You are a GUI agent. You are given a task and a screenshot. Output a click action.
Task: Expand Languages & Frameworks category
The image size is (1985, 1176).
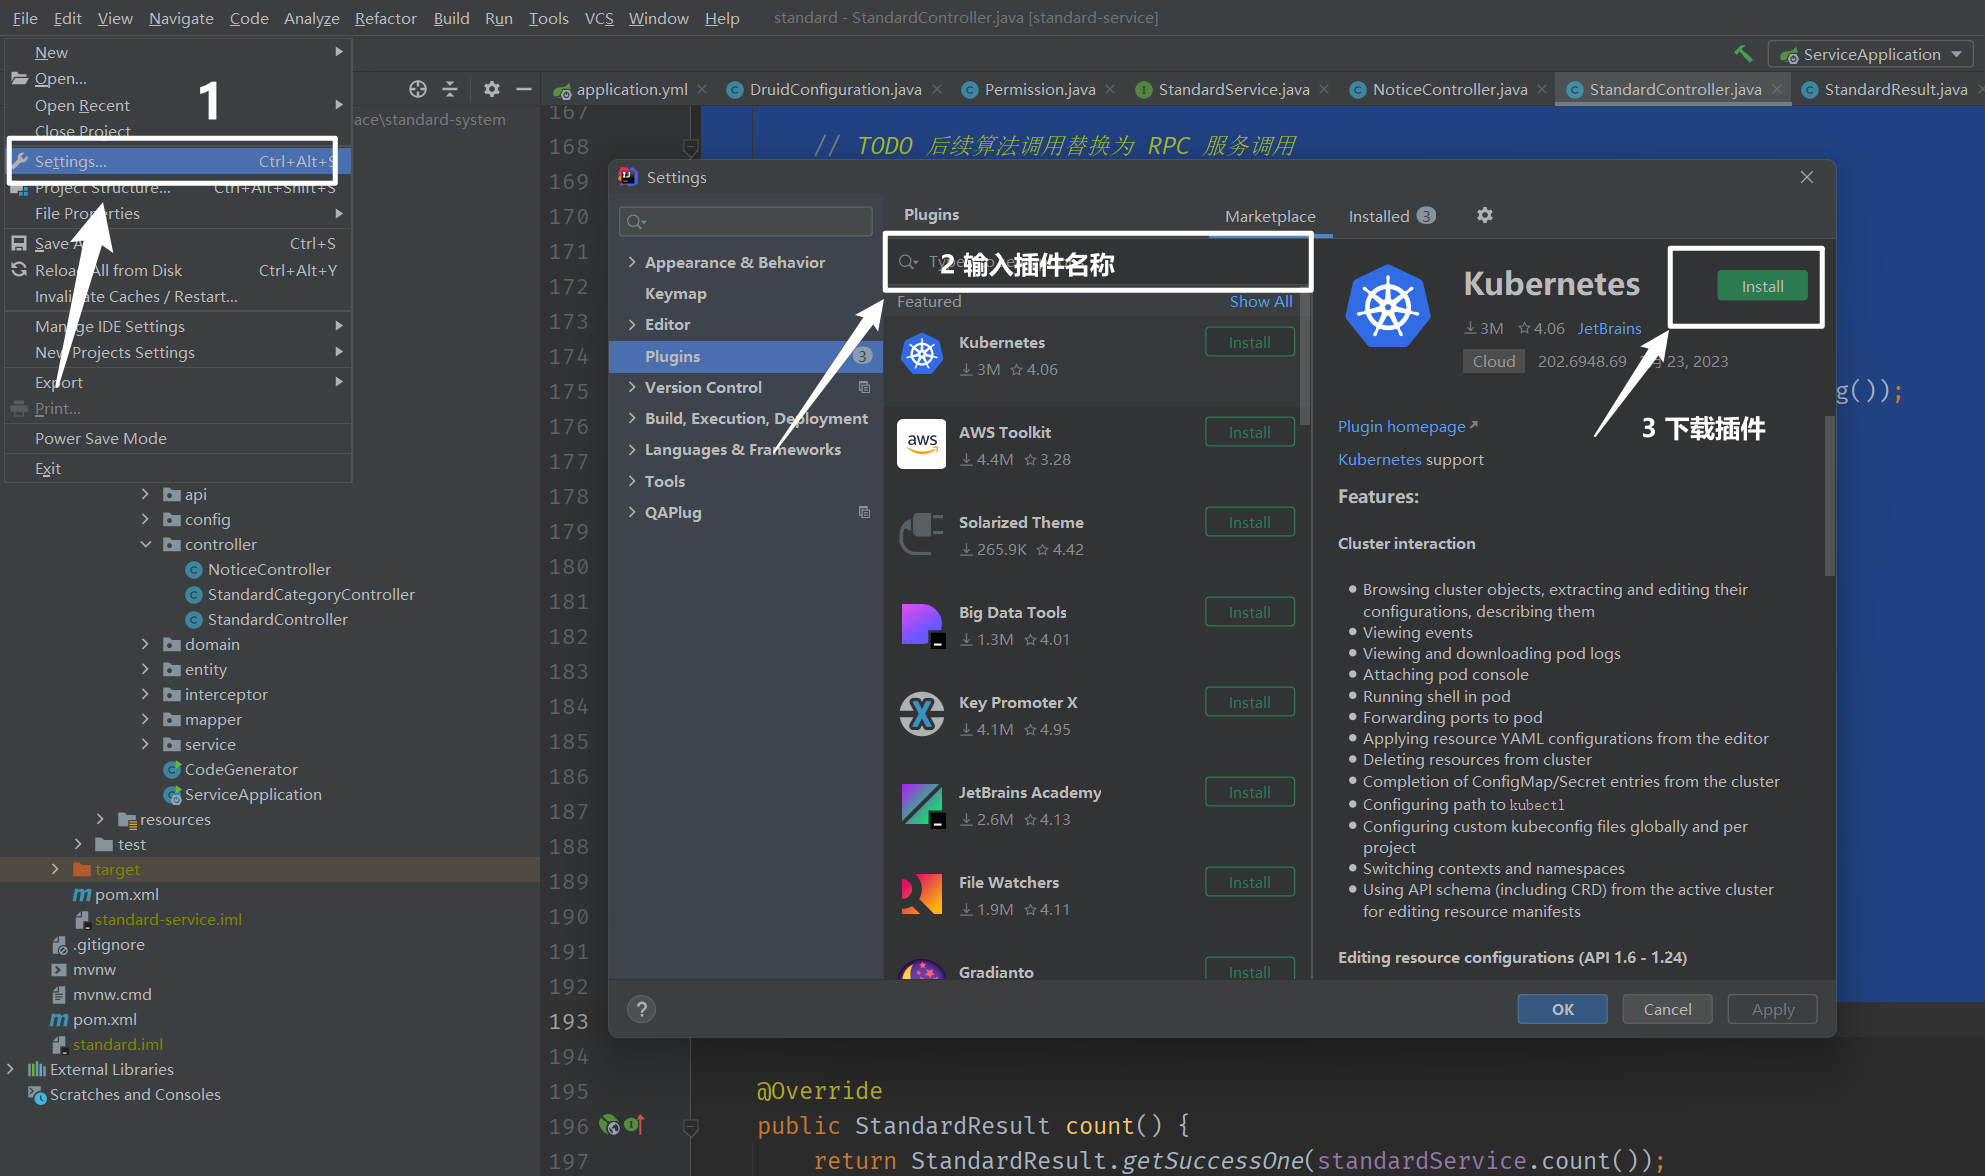point(632,449)
